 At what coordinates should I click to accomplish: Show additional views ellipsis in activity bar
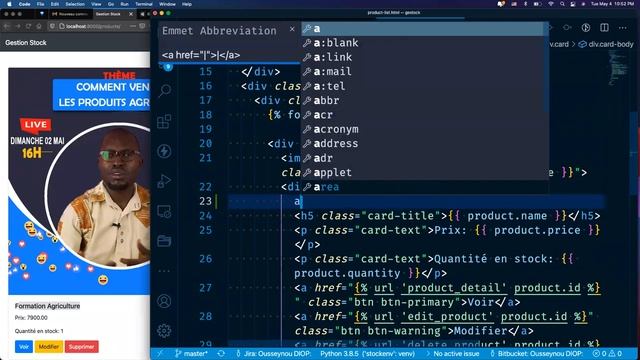point(164,271)
